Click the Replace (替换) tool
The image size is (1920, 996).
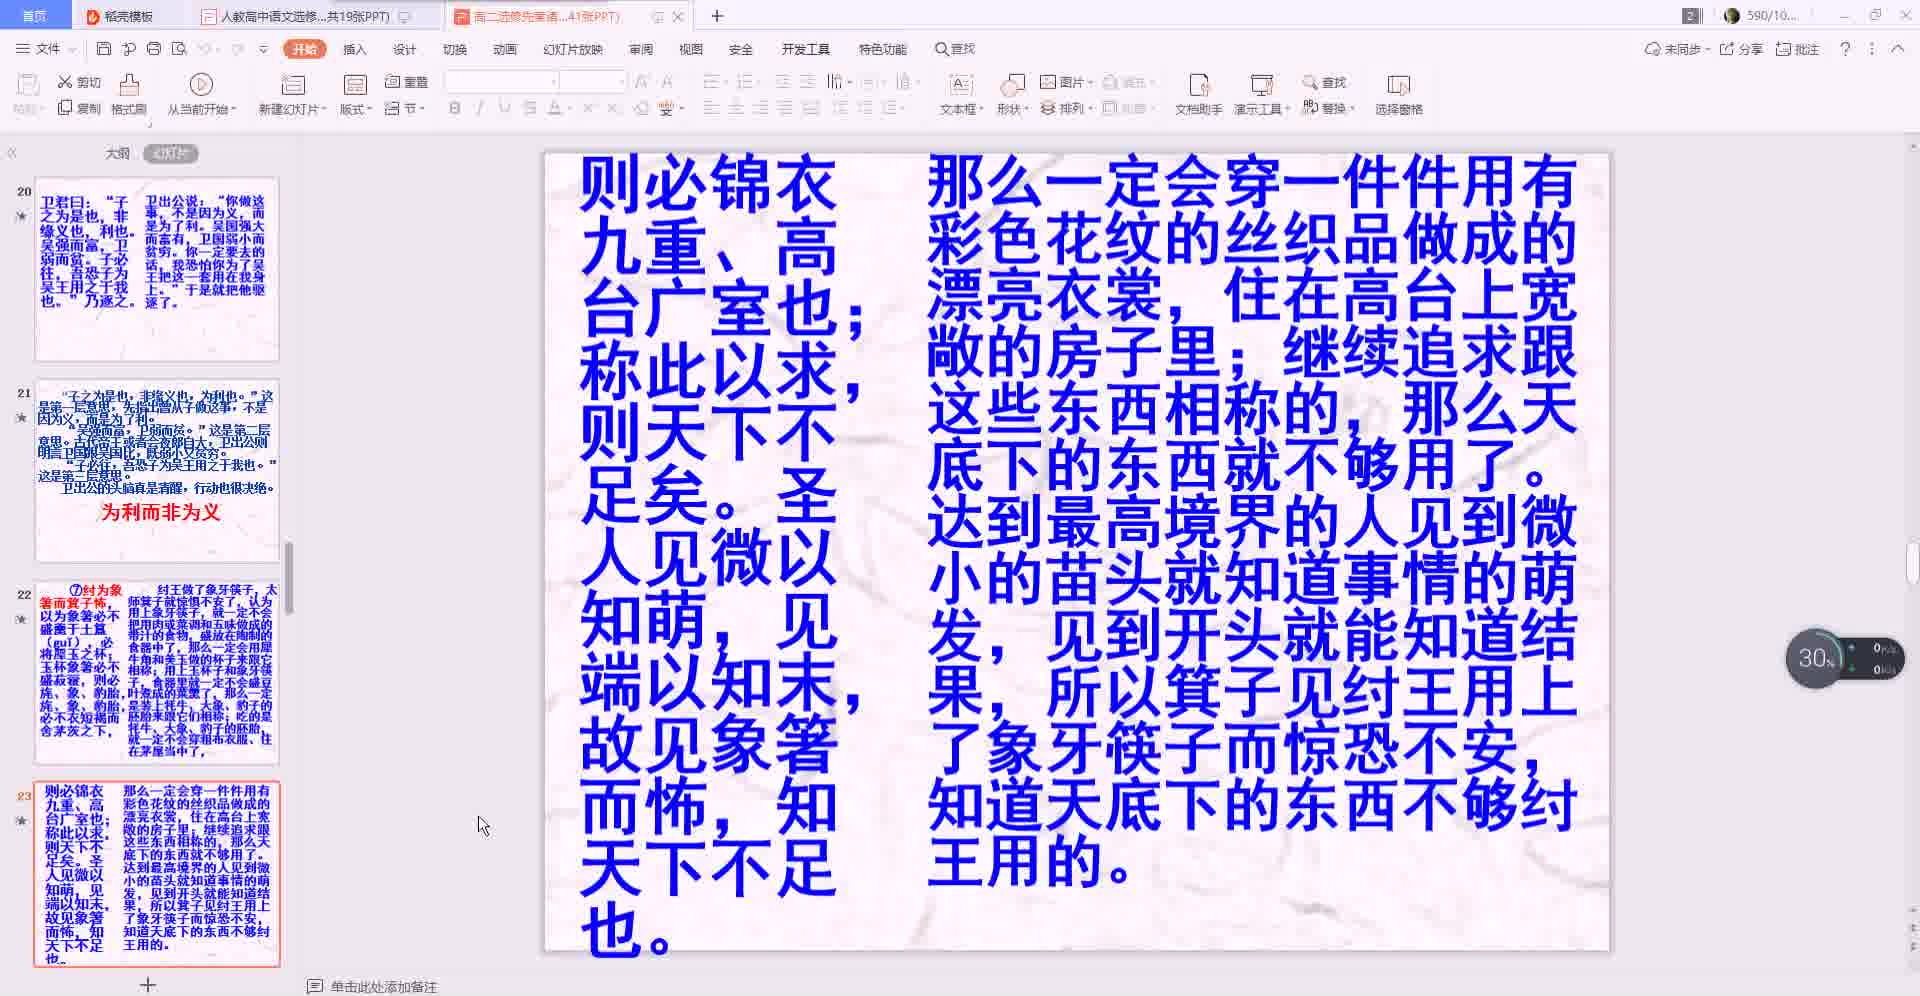pyautogui.click(x=1328, y=108)
